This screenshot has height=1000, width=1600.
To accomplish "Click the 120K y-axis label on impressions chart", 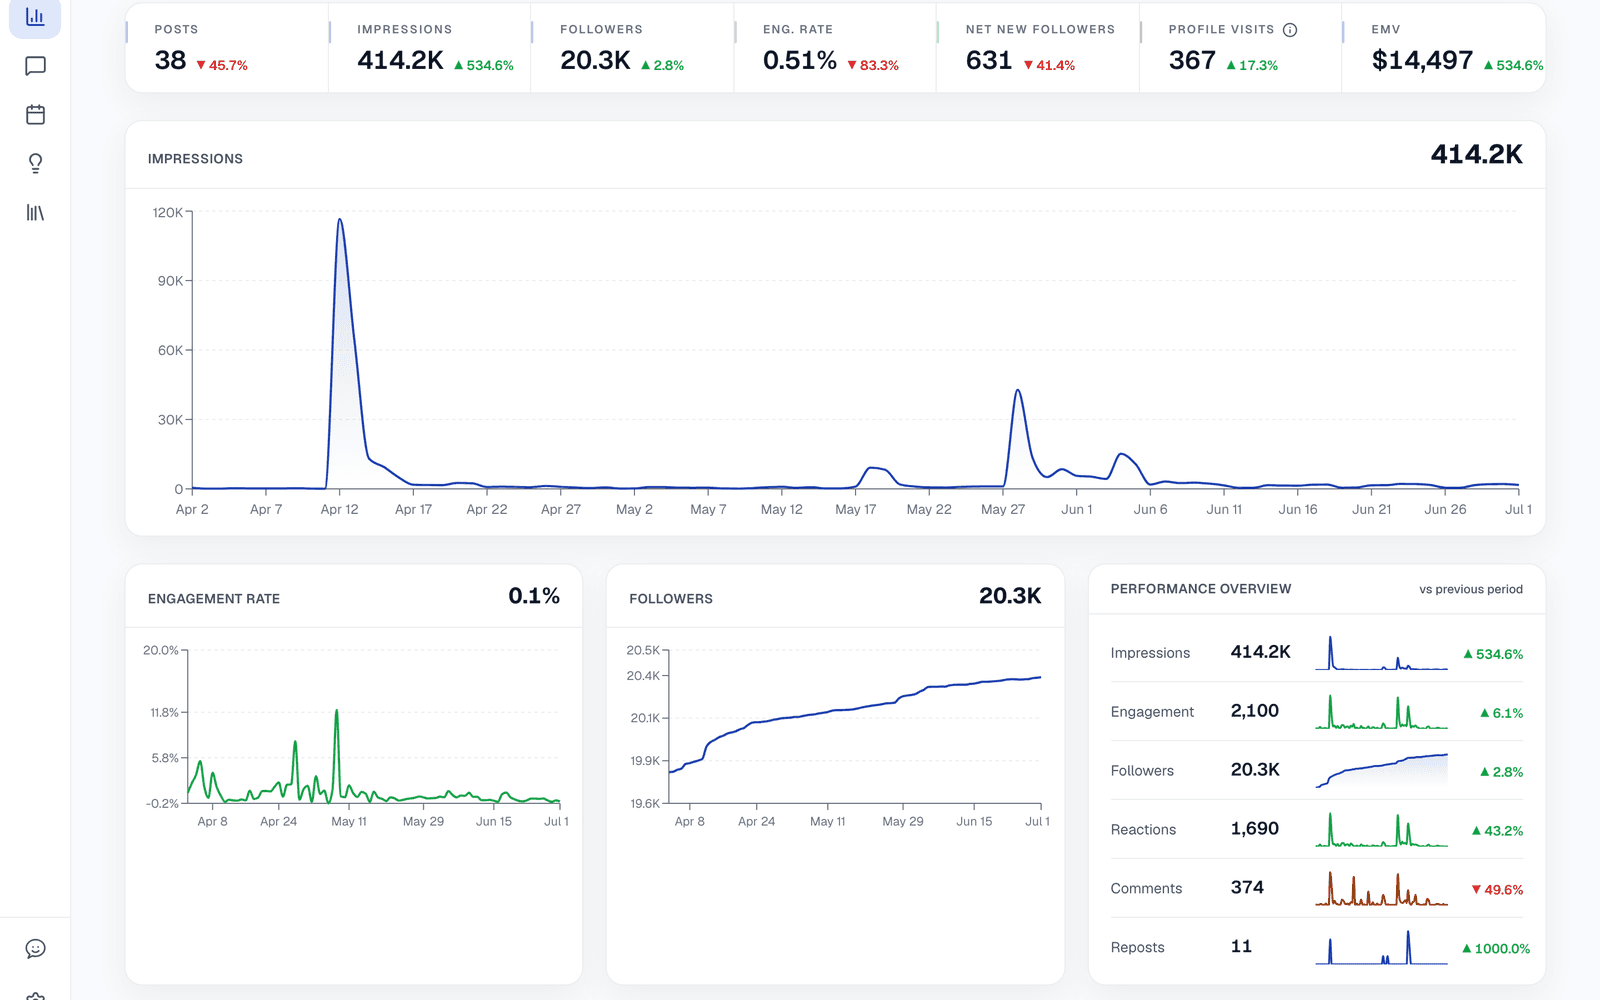I will pyautogui.click(x=167, y=212).
